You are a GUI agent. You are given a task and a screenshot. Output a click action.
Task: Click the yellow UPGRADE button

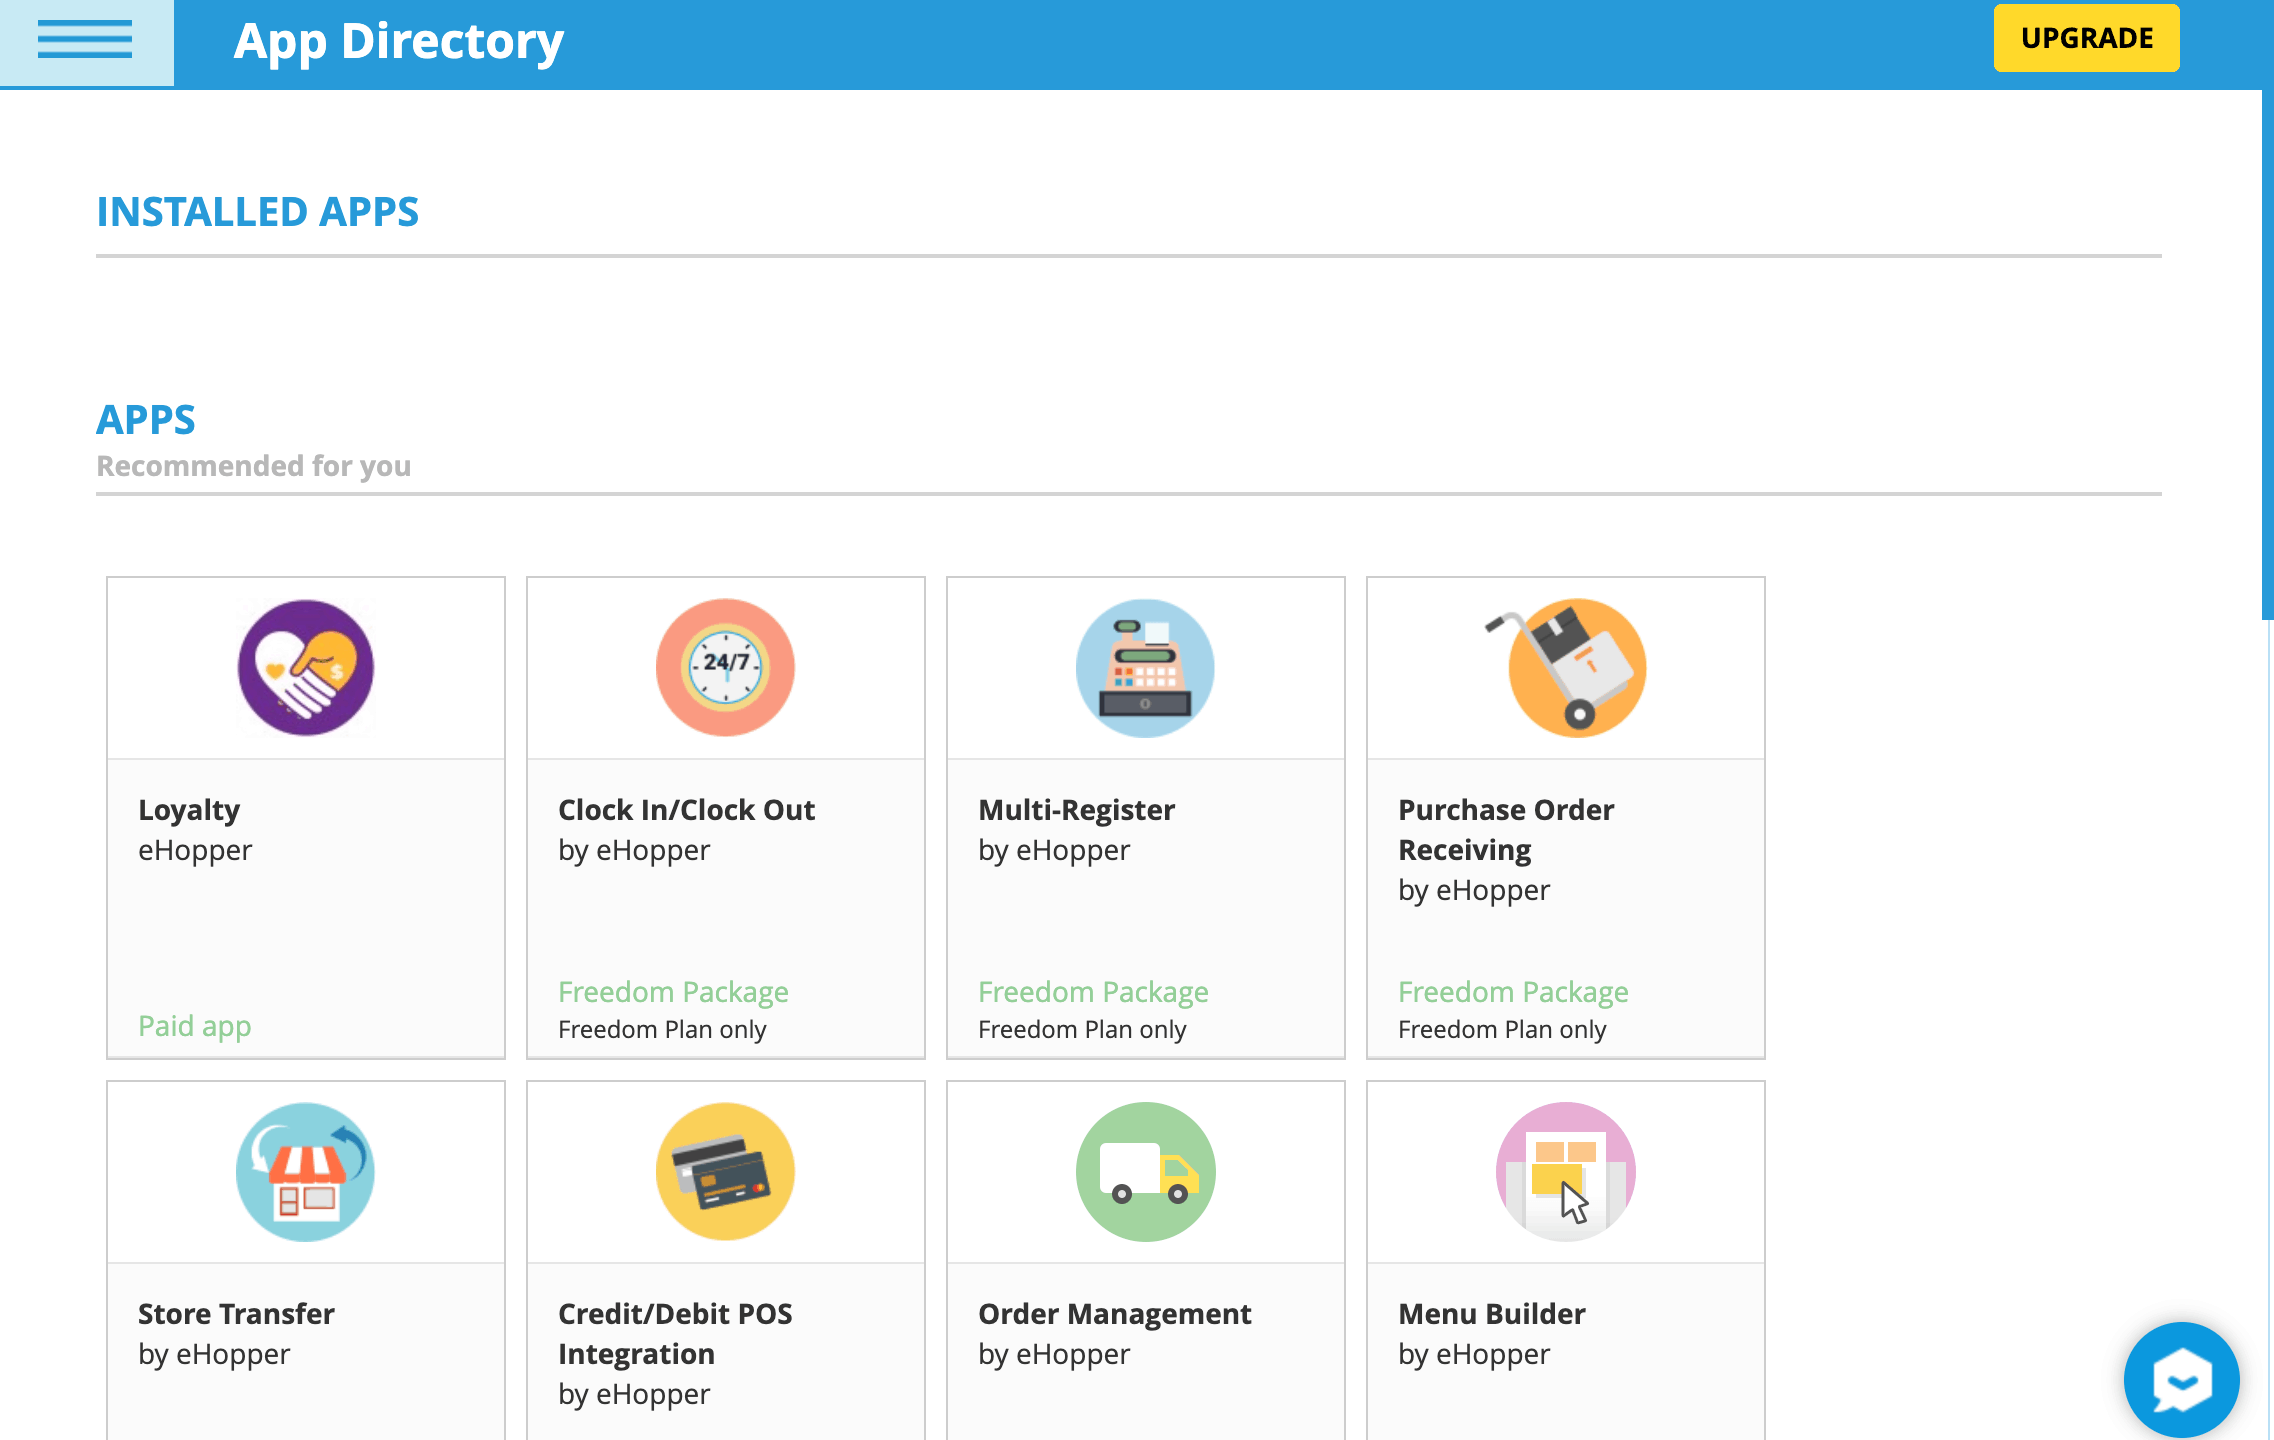point(2086,38)
